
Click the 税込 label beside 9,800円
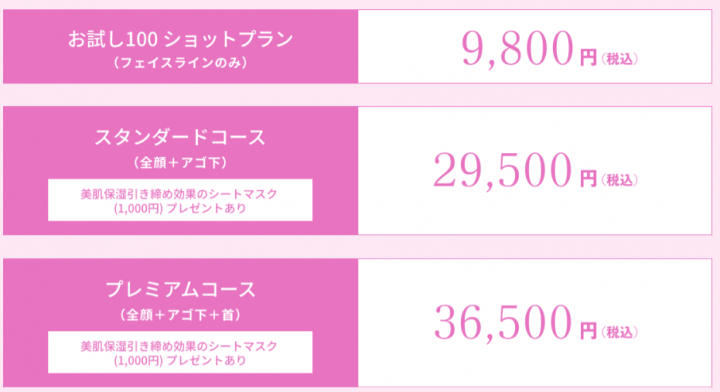(619, 59)
